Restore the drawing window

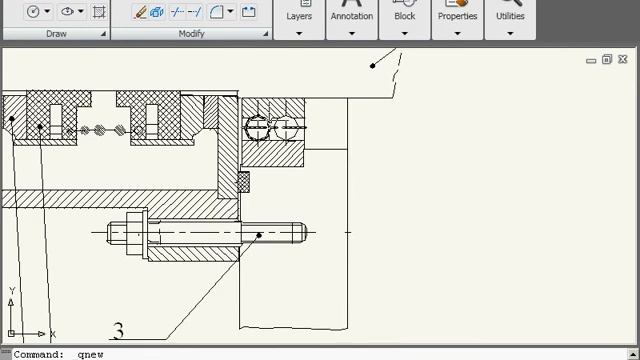tap(607, 60)
